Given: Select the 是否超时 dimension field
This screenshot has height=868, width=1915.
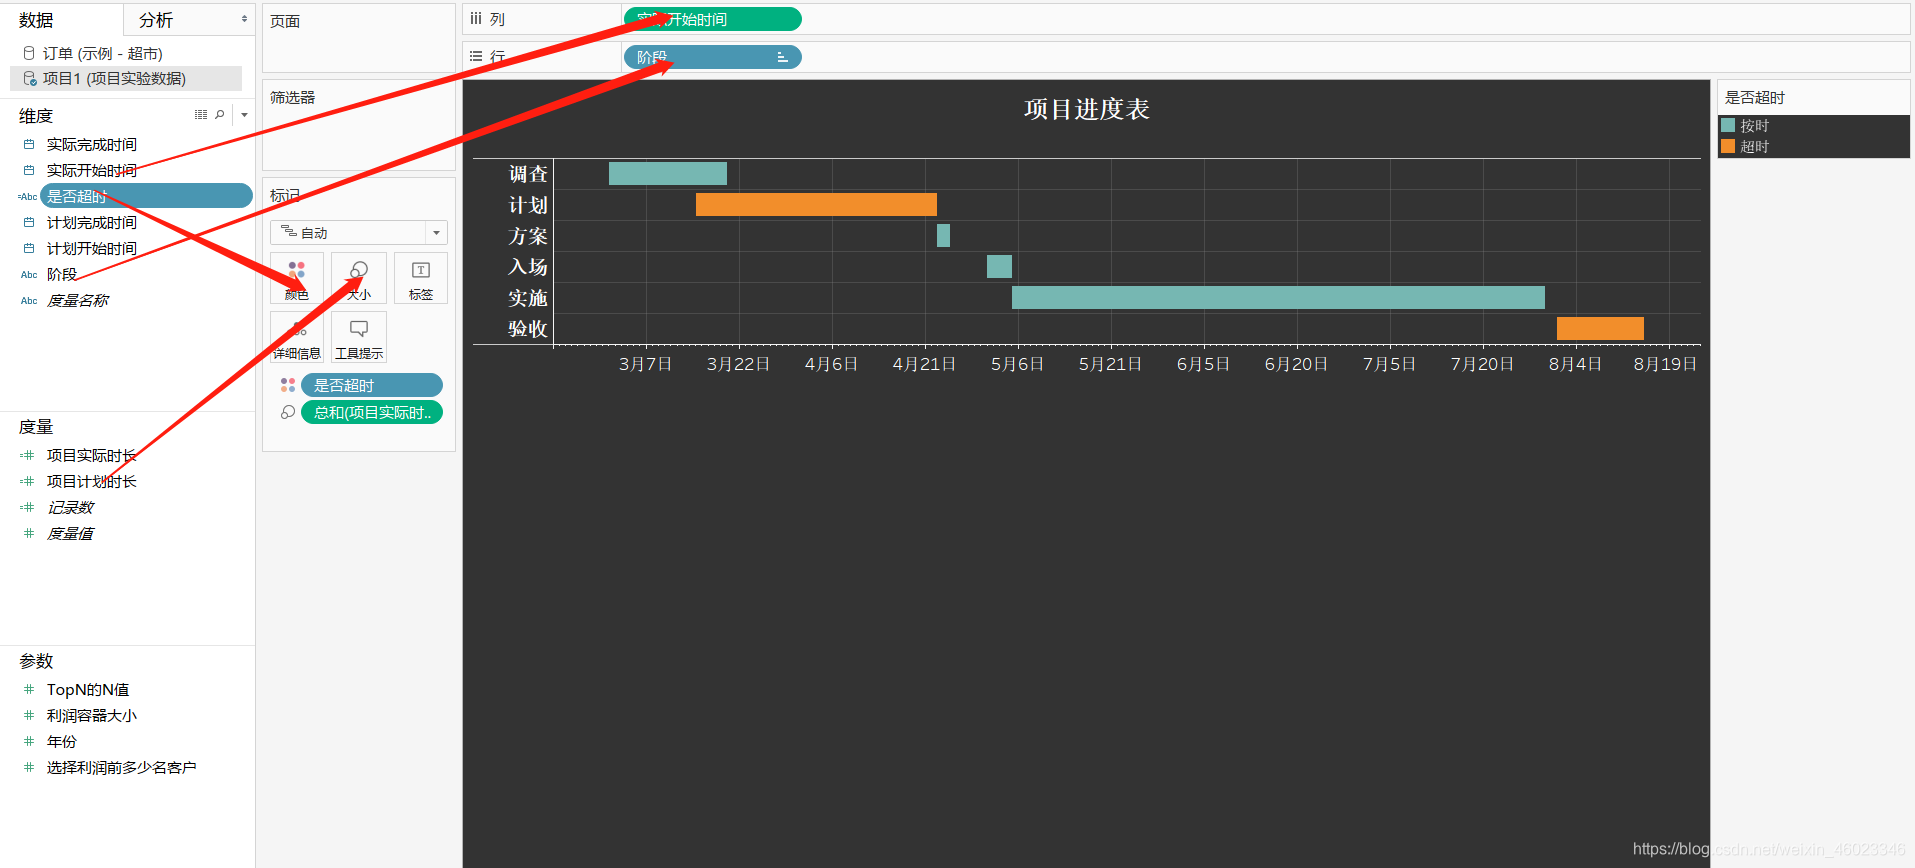Looking at the screenshot, I should pyautogui.click(x=146, y=196).
